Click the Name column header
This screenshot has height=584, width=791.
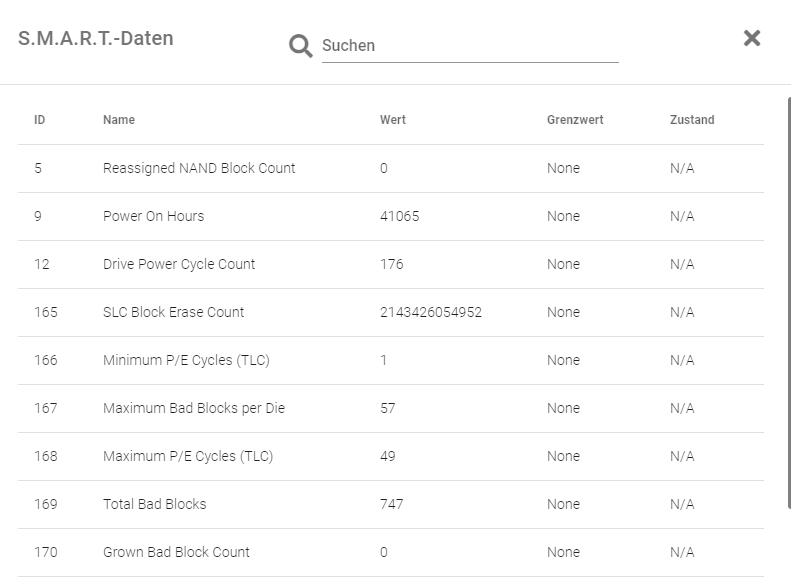[119, 120]
